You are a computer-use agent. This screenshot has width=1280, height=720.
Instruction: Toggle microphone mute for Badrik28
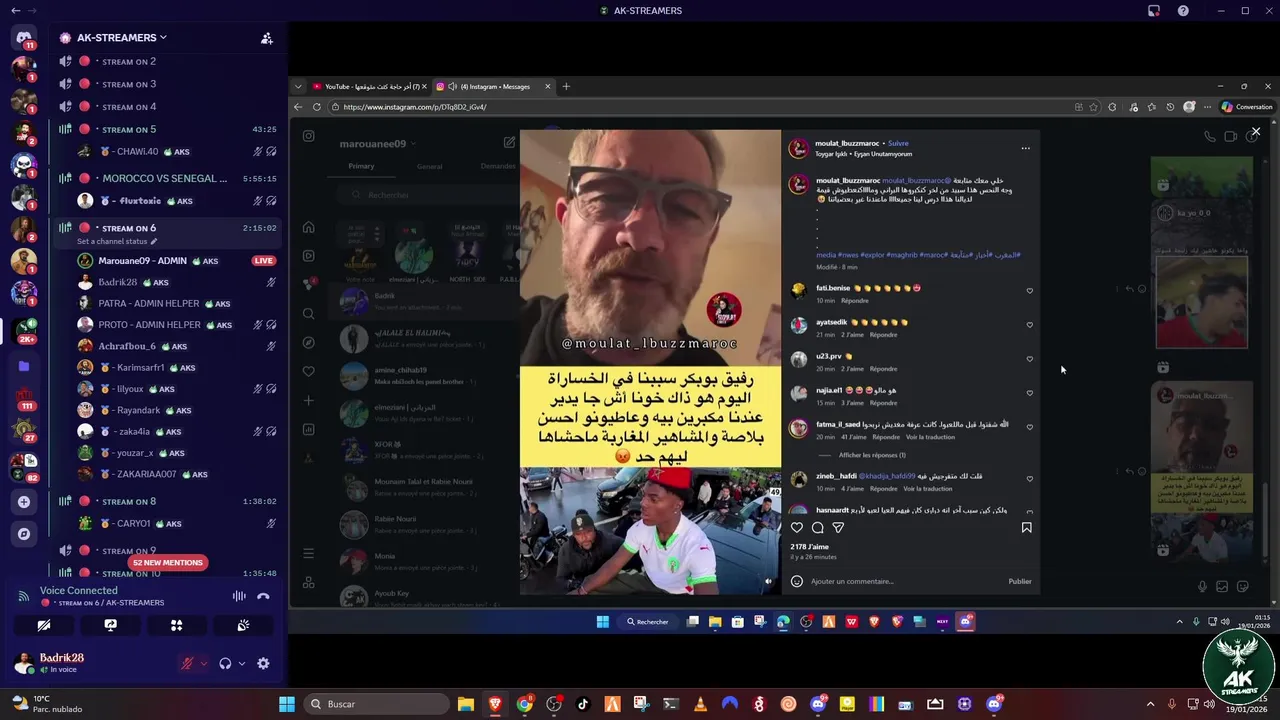click(187, 663)
